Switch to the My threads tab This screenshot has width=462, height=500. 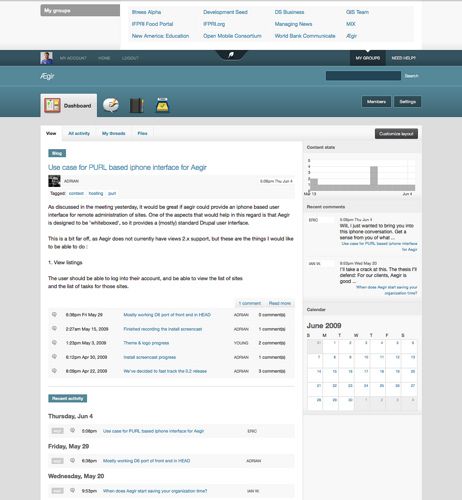click(114, 133)
